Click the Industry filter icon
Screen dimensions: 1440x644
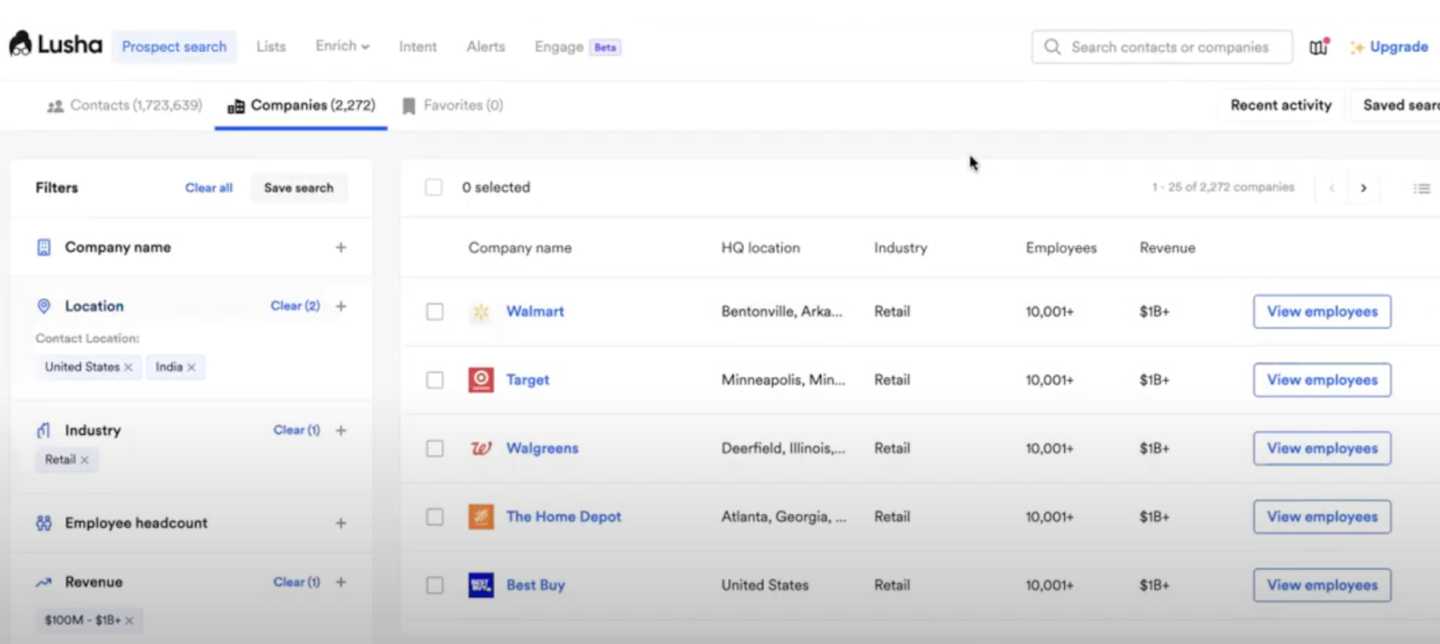(44, 430)
